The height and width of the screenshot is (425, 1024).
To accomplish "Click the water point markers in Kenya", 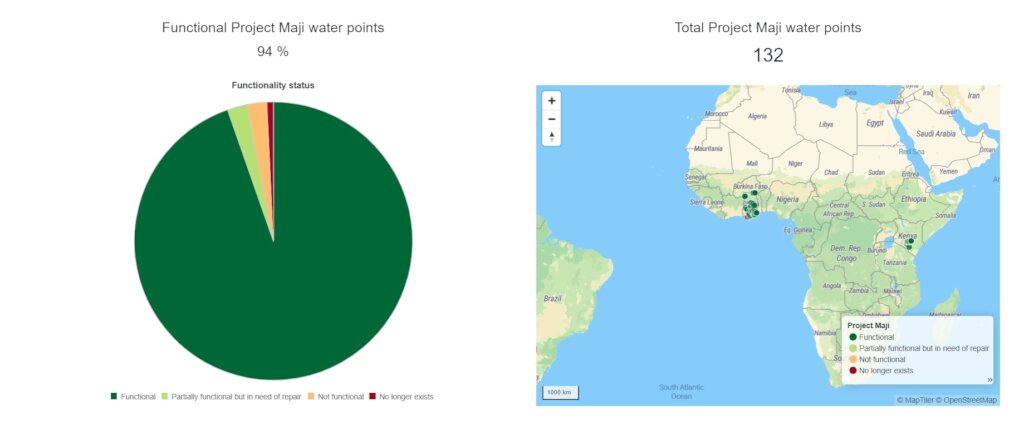I will click(x=909, y=244).
